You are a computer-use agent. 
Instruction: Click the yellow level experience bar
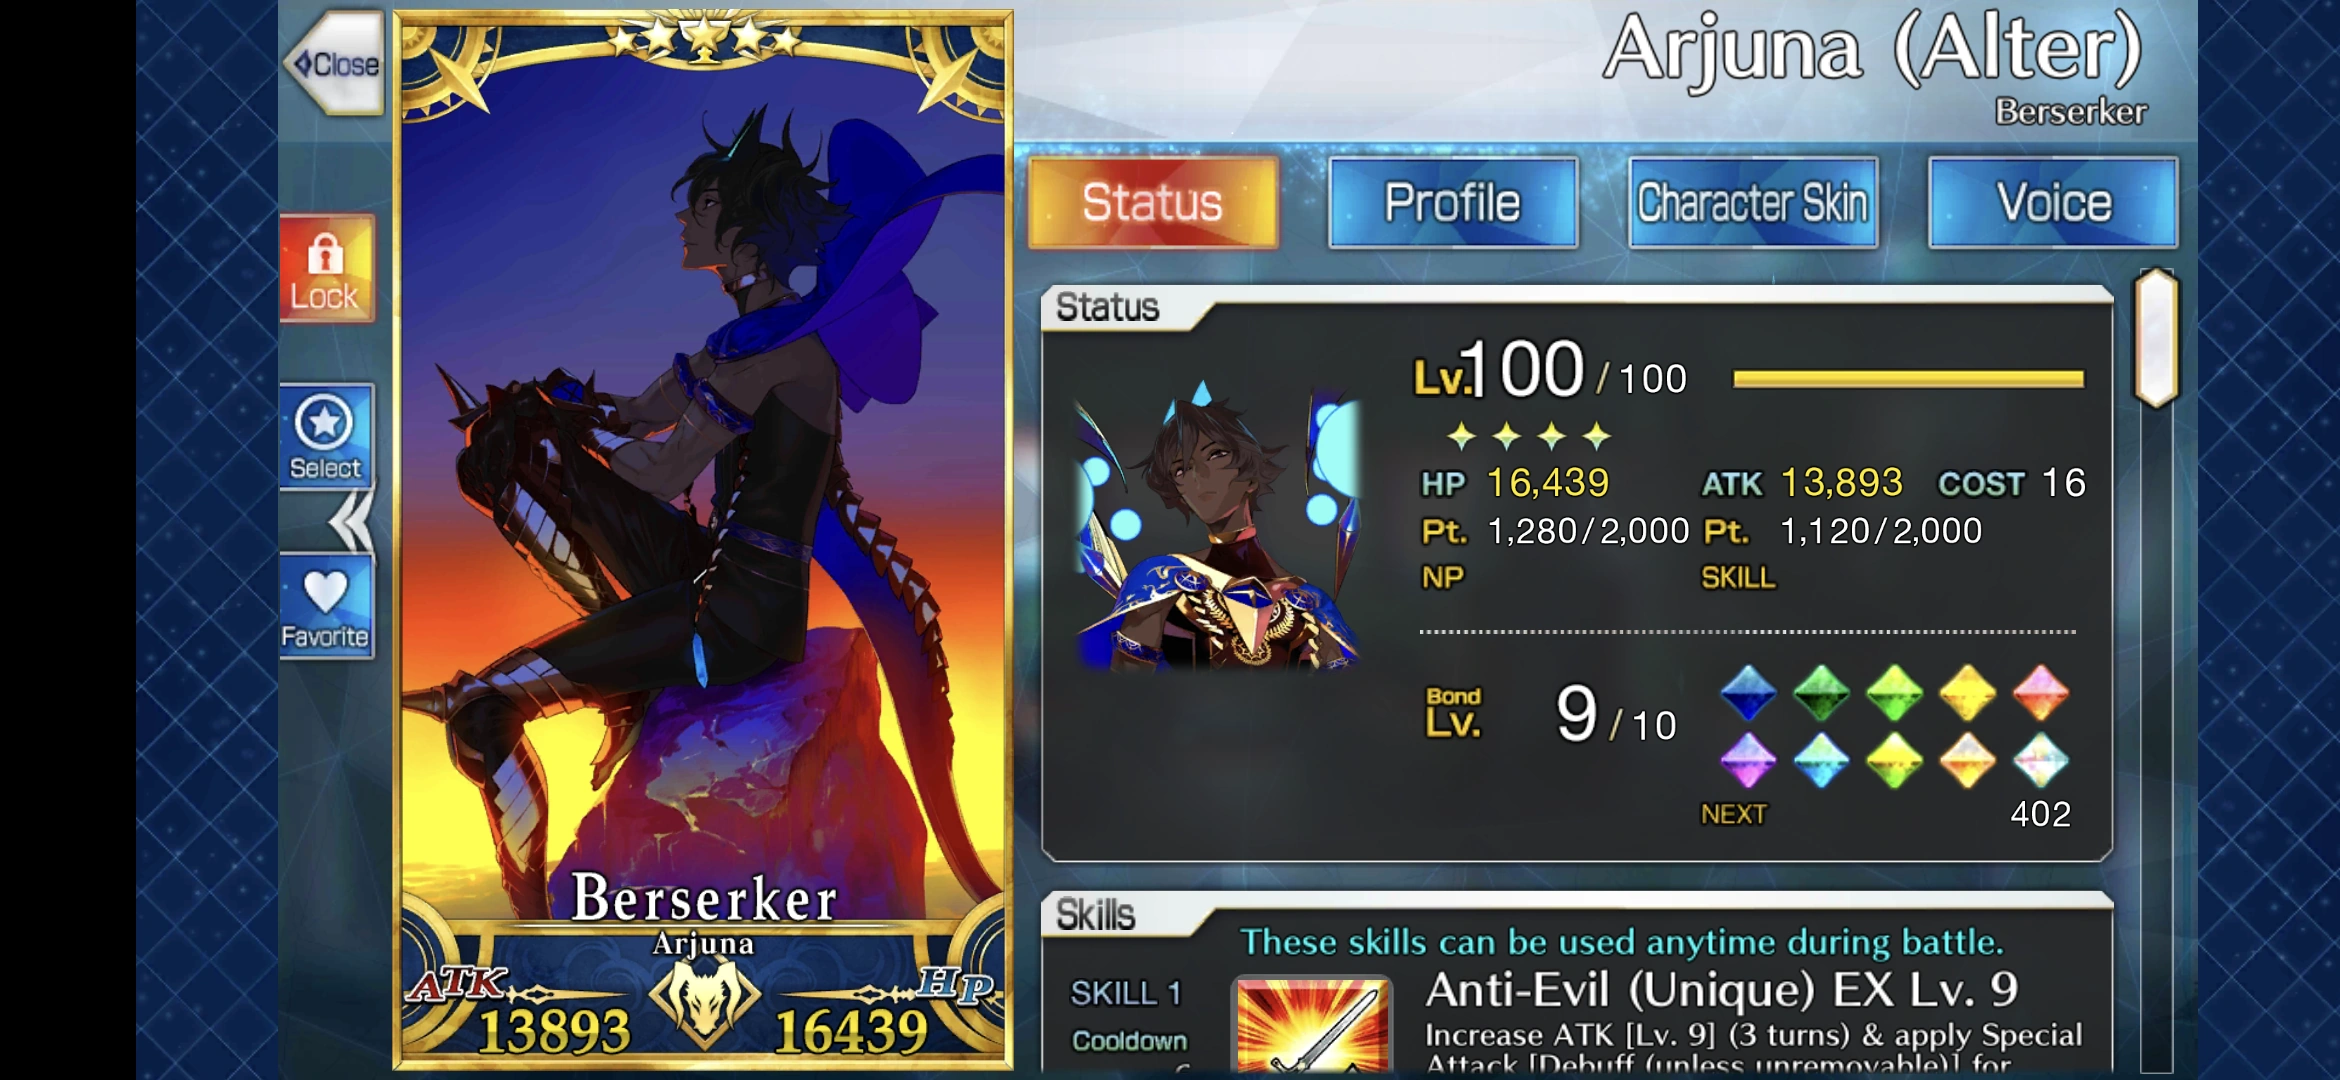click(x=1908, y=379)
